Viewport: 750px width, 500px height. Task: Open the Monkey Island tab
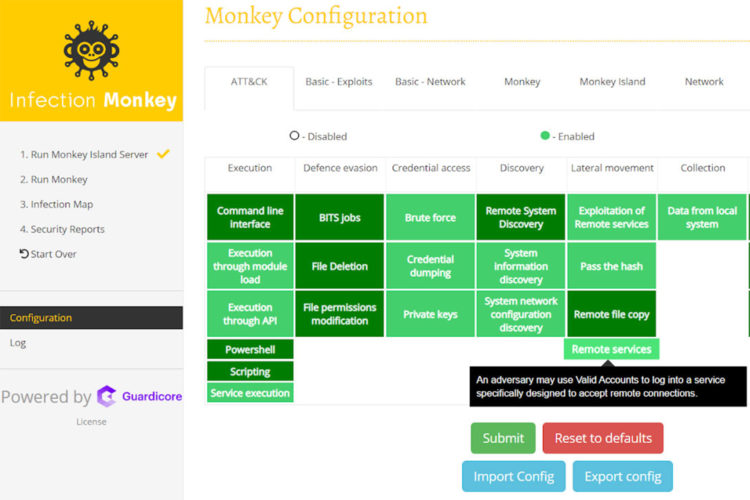pos(612,82)
